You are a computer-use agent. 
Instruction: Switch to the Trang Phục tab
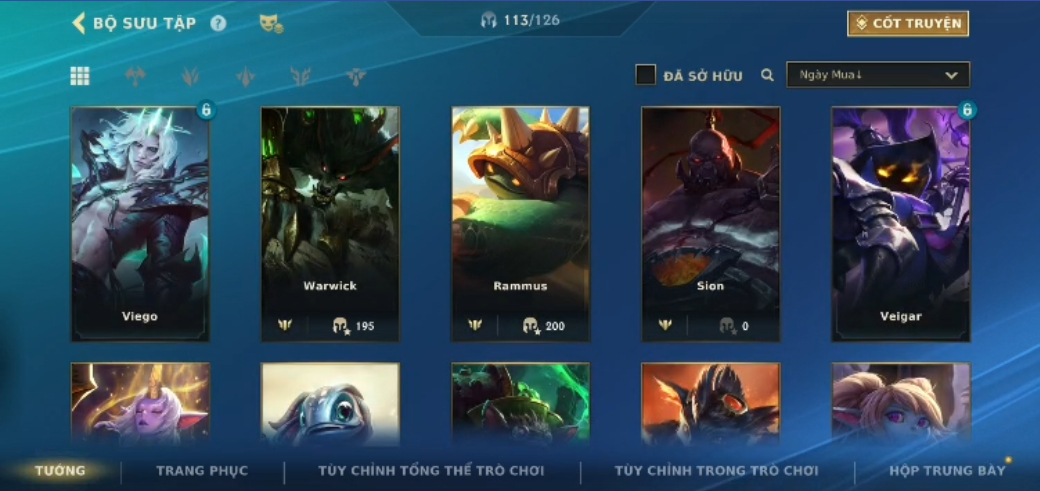(x=202, y=471)
